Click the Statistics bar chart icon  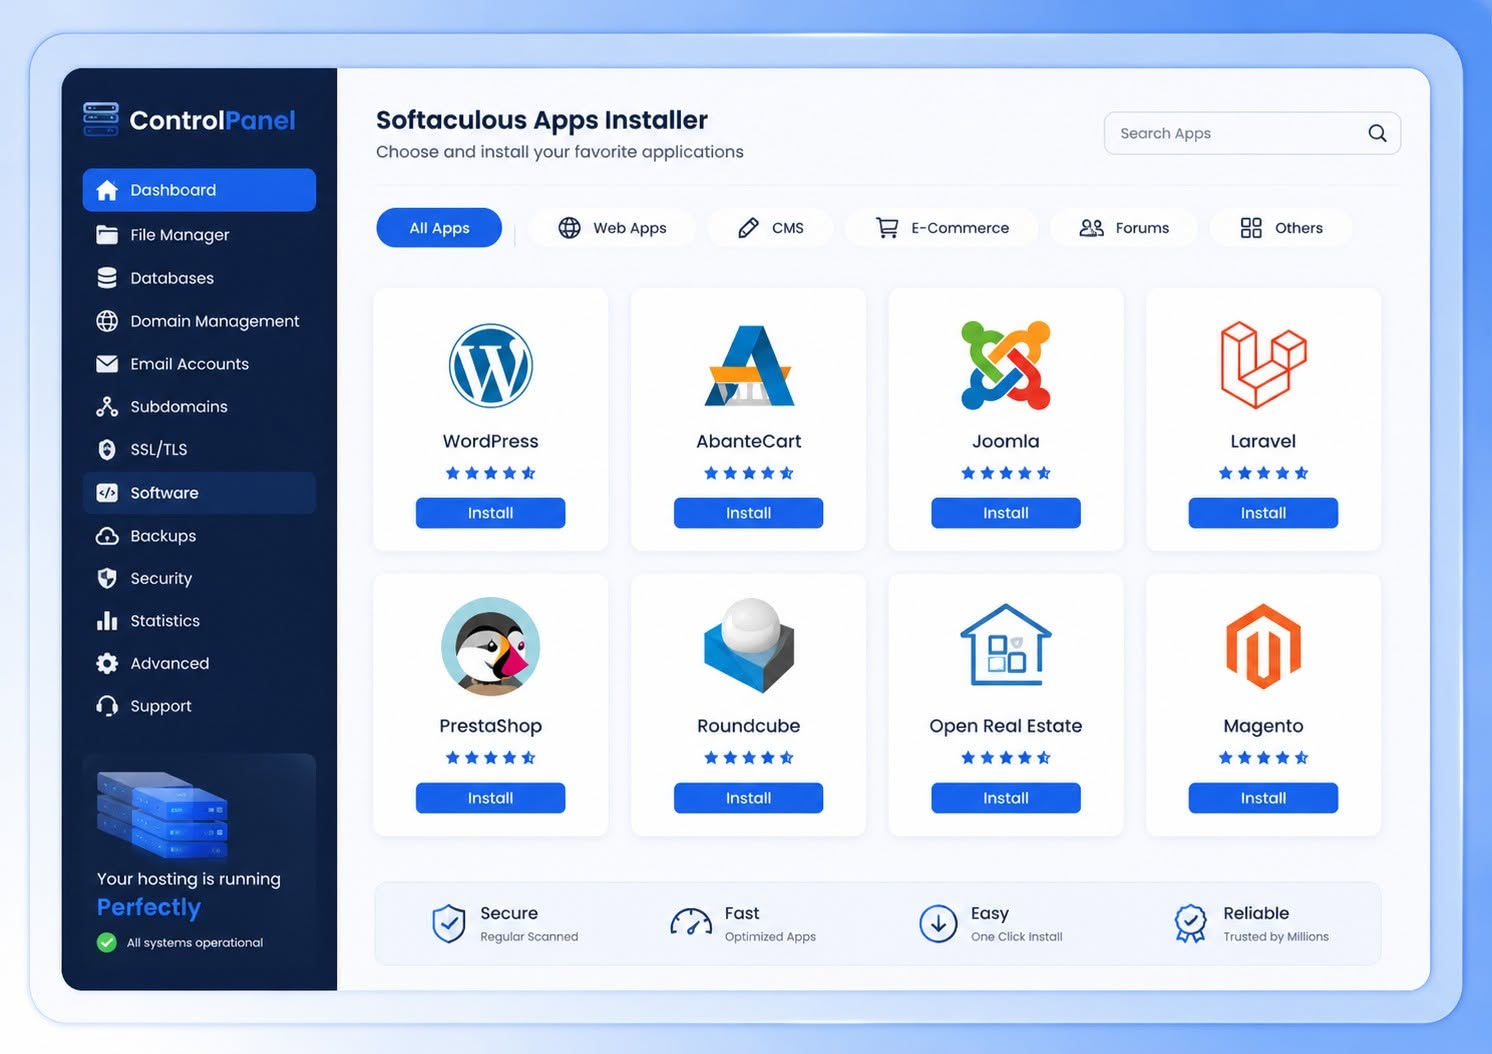(x=107, y=621)
